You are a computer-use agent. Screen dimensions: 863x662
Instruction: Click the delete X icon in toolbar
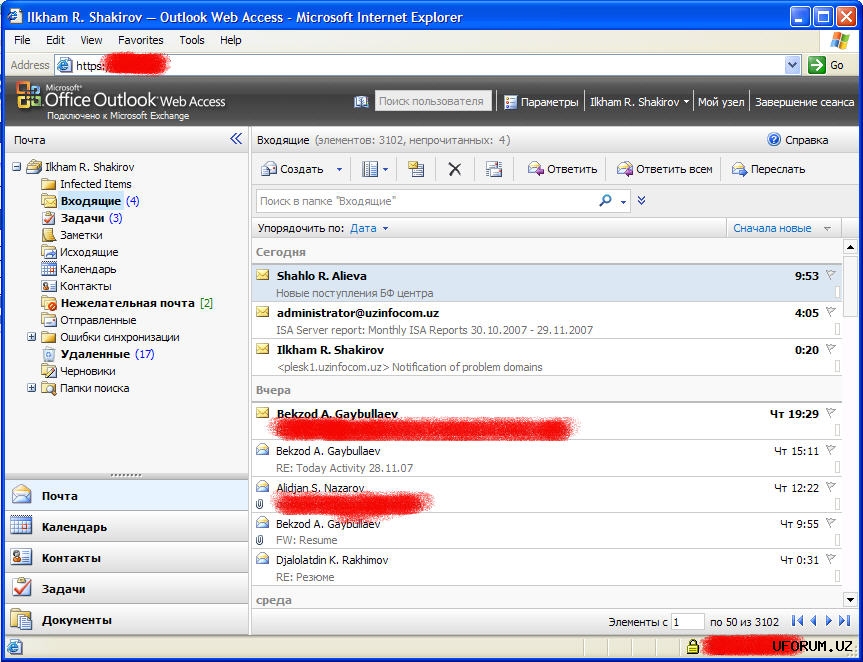pos(455,169)
